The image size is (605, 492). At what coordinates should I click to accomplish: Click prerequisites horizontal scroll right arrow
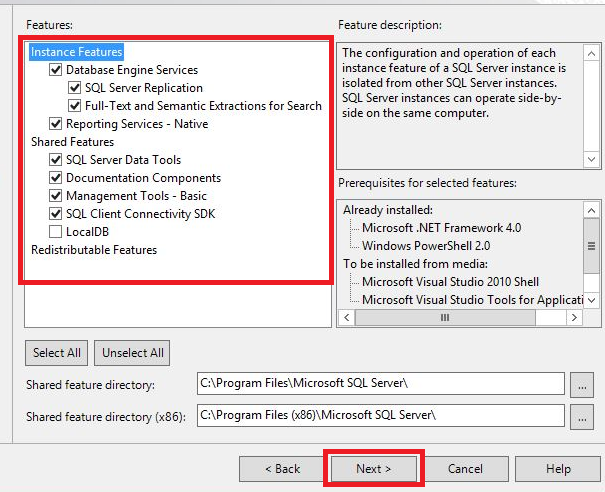pyautogui.click(x=574, y=318)
